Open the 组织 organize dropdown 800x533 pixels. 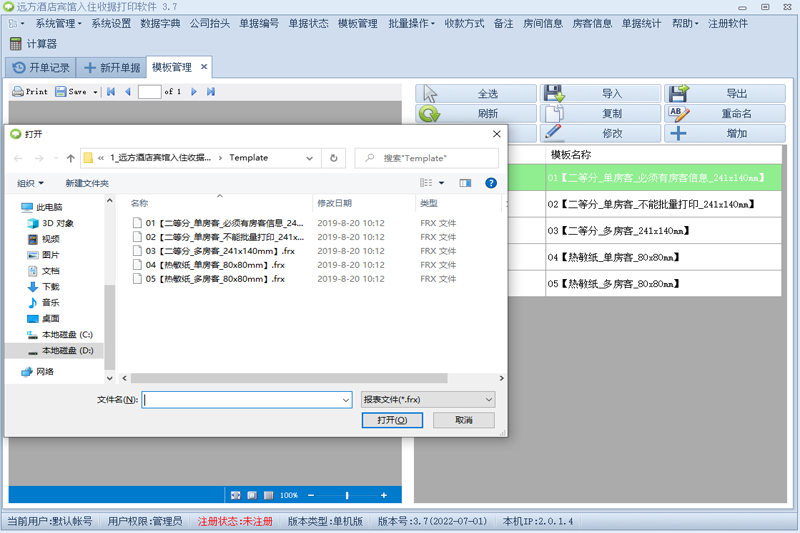[x=30, y=183]
